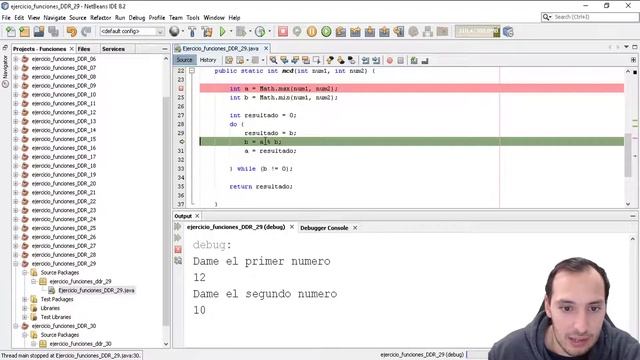Pause the debugger with the orange pause icon

(x=311, y=31)
